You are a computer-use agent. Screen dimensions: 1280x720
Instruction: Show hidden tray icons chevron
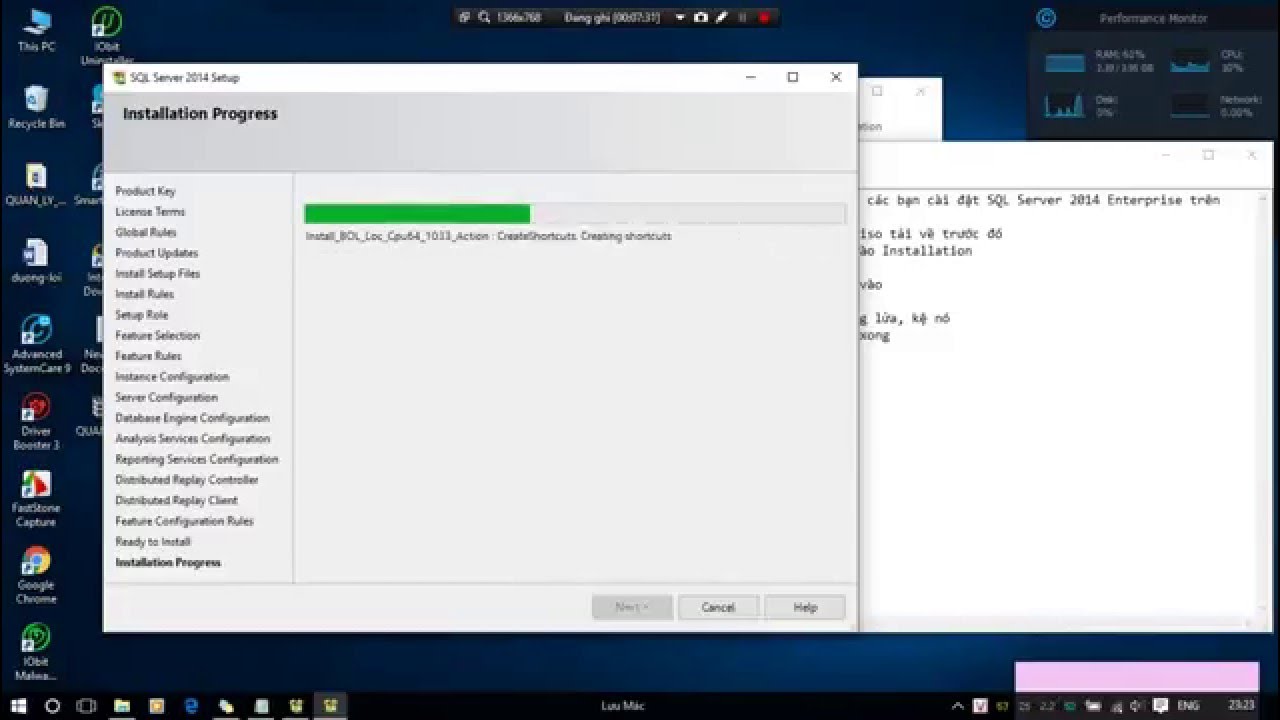pyautogui.click(x=959, y=705)
